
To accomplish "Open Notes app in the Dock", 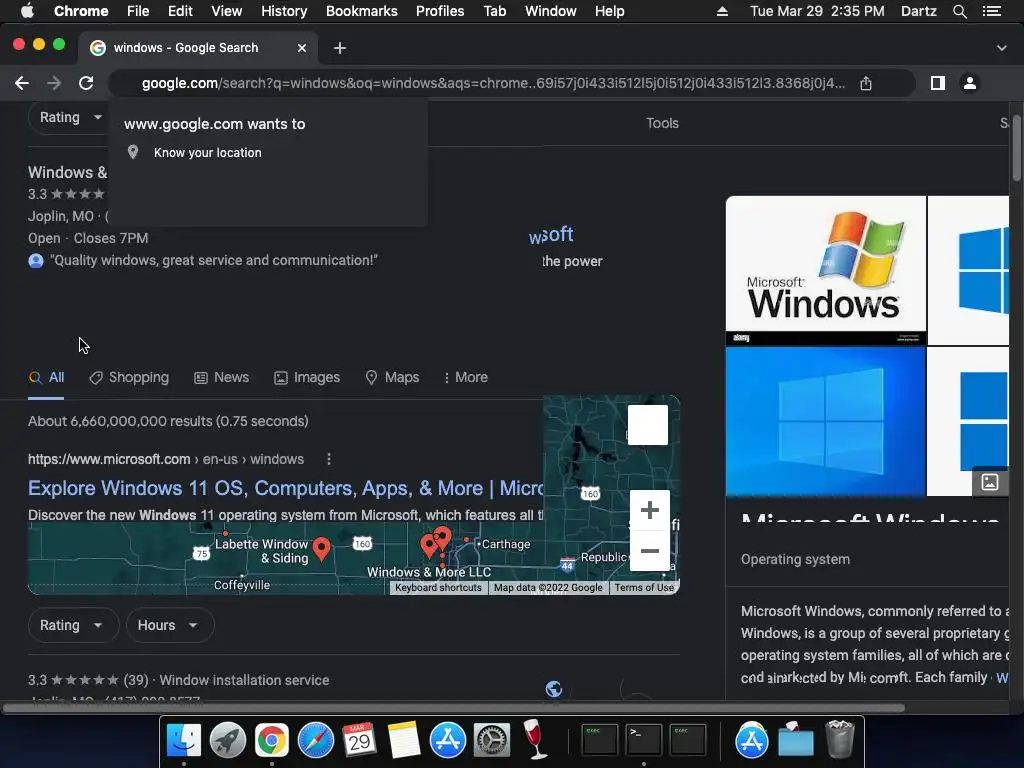I will [404, 740].
